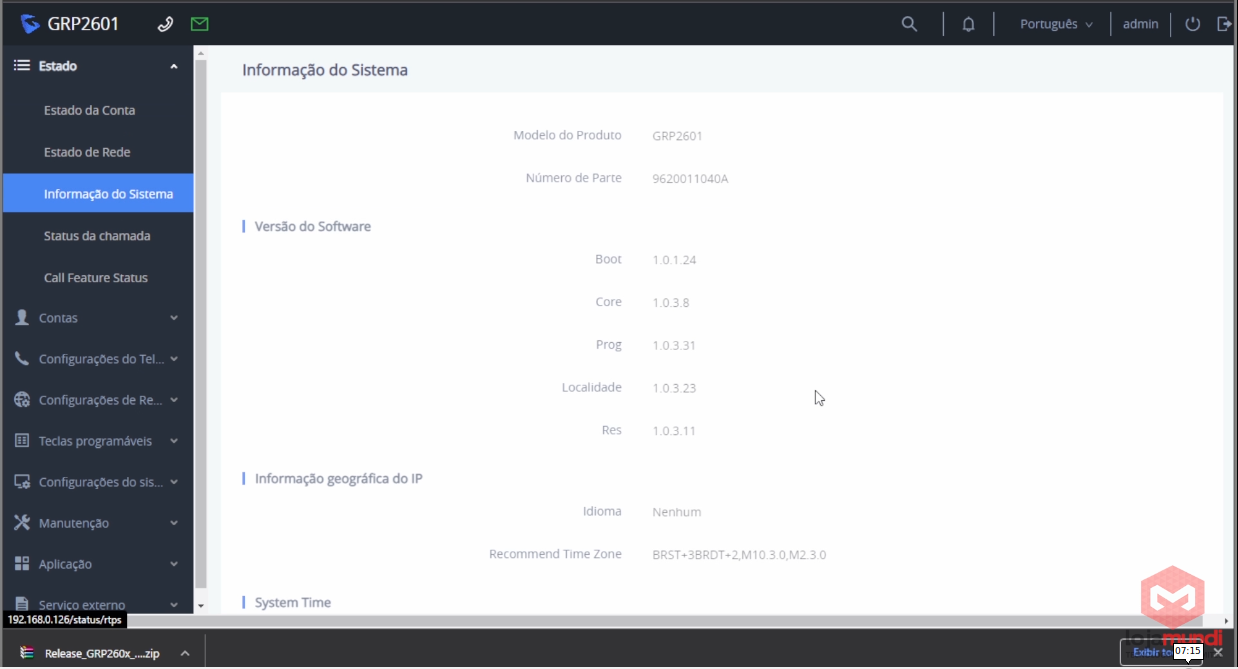Image resolution: width=1238 pixels, height=669 pixels.
Task: Click the Configurações do sistema monitor icon
Action: click(22, 481)
